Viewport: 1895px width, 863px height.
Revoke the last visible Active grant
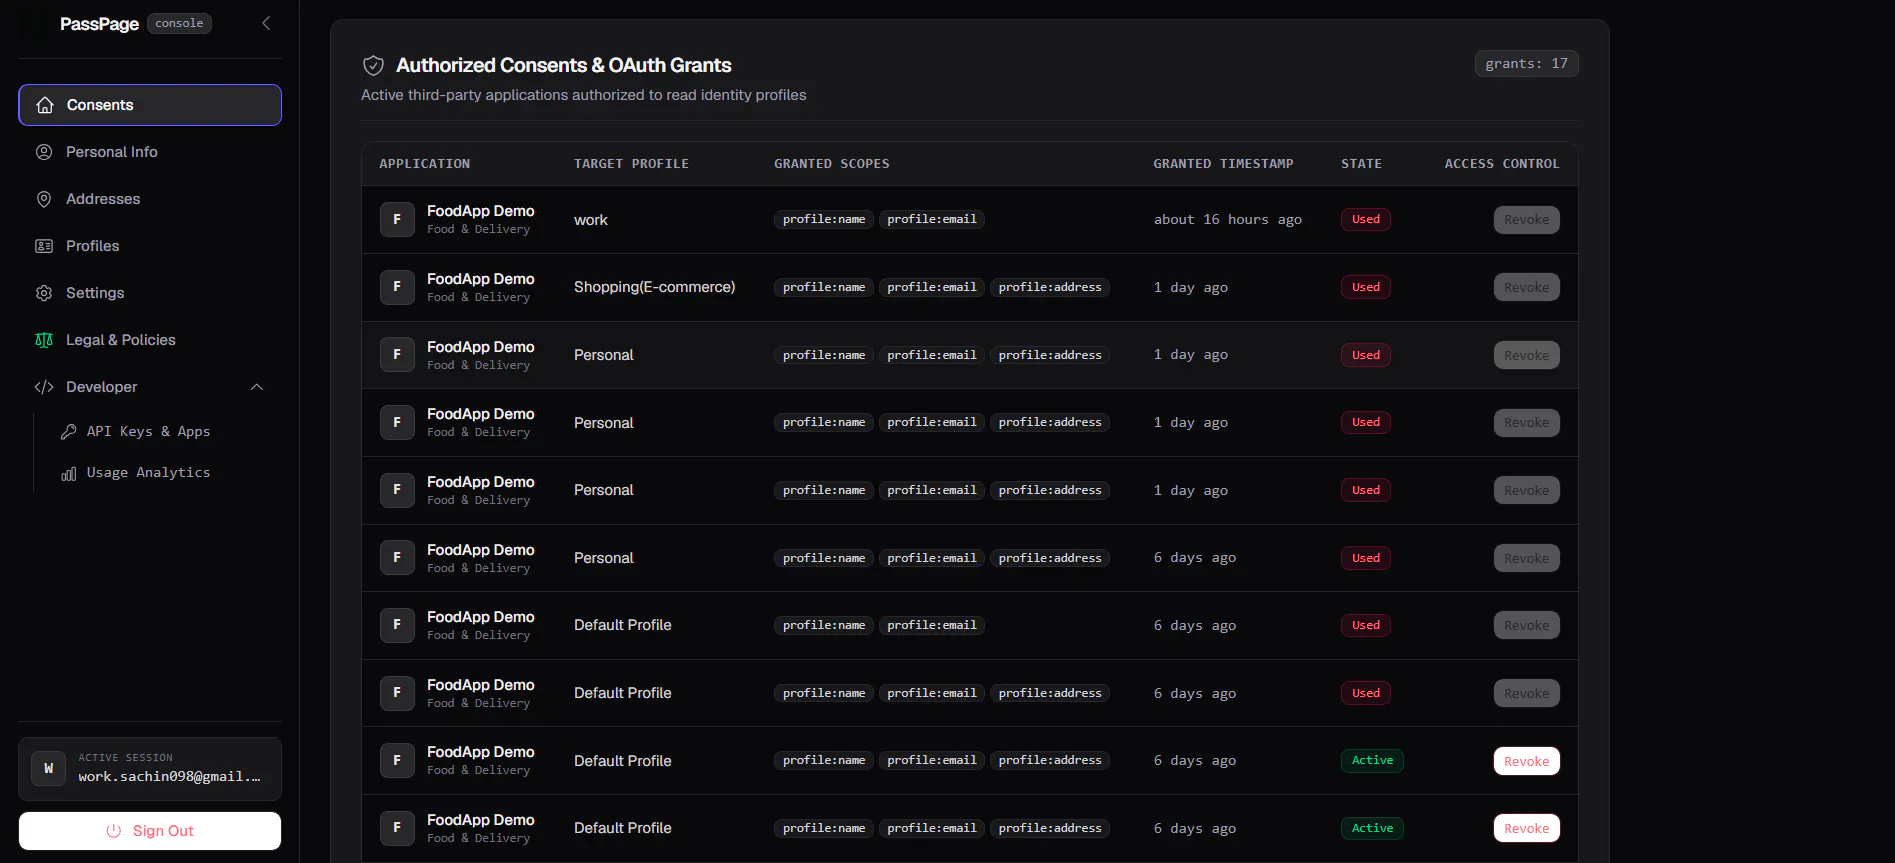point(1526,828)
